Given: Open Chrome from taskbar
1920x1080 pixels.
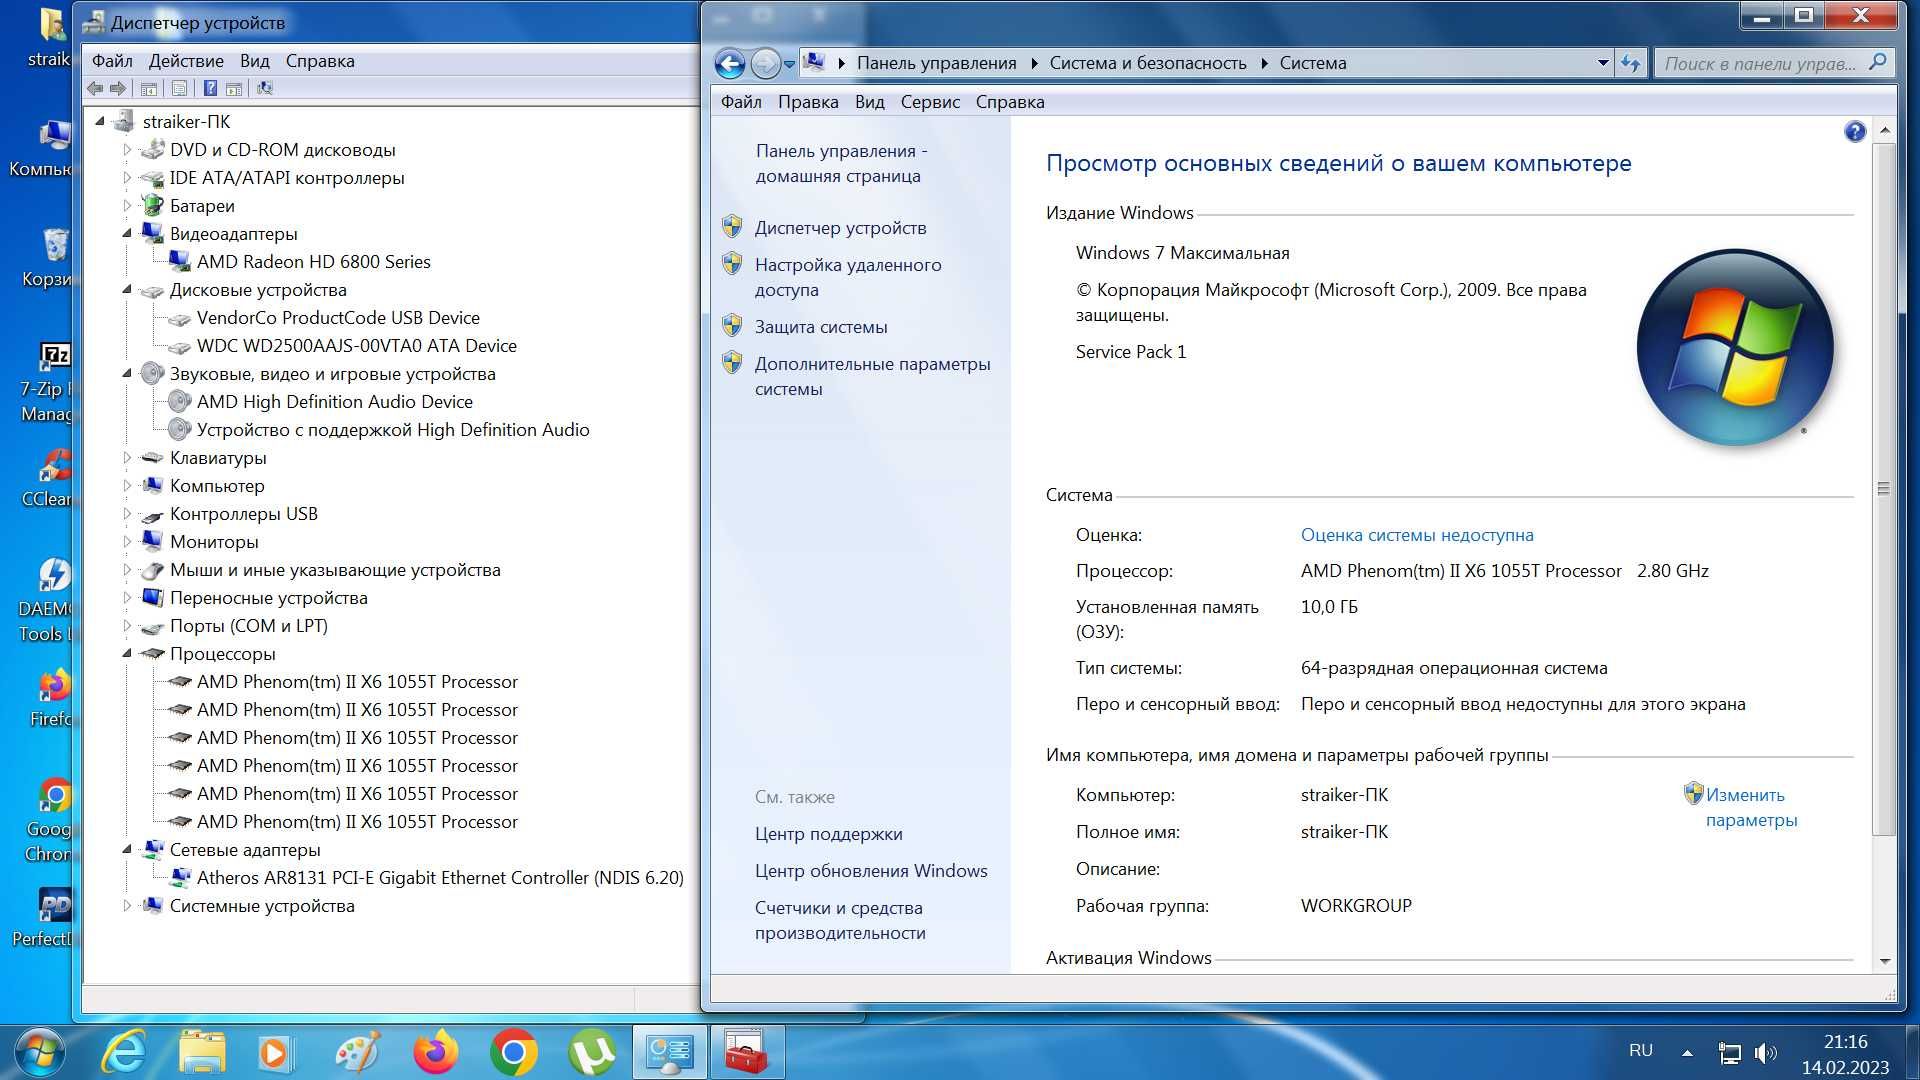Looking at the screenshot, I should 514,1053.
